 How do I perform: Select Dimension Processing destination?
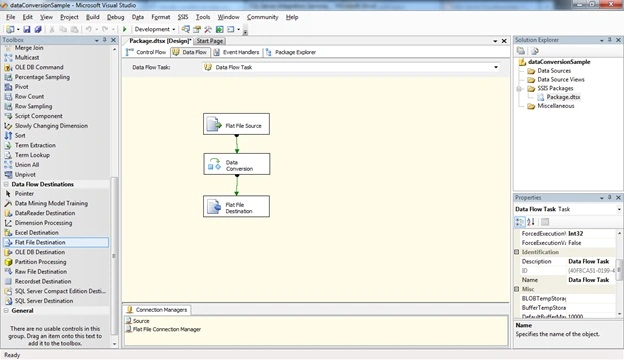point(43,223)
